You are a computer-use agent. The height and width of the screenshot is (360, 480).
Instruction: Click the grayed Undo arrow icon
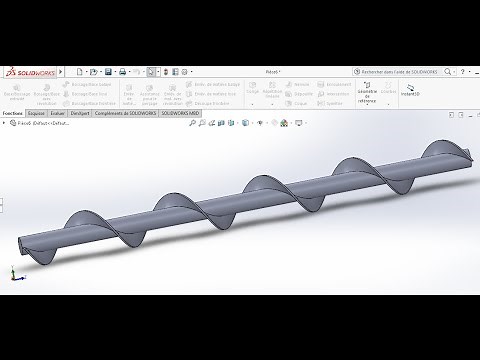pyautogui.click(x=136, y=72)
